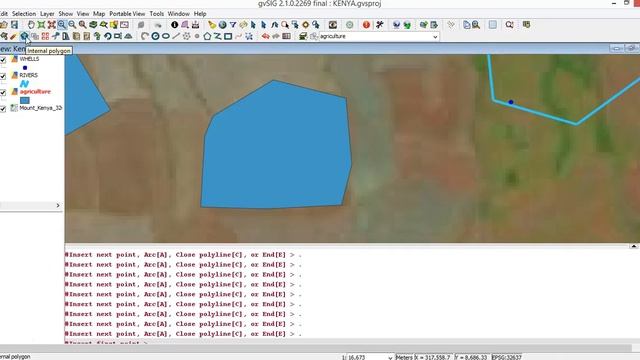Screen dimensions: 640x360
Task: Open the Window menu
Action: click(178, 13)
